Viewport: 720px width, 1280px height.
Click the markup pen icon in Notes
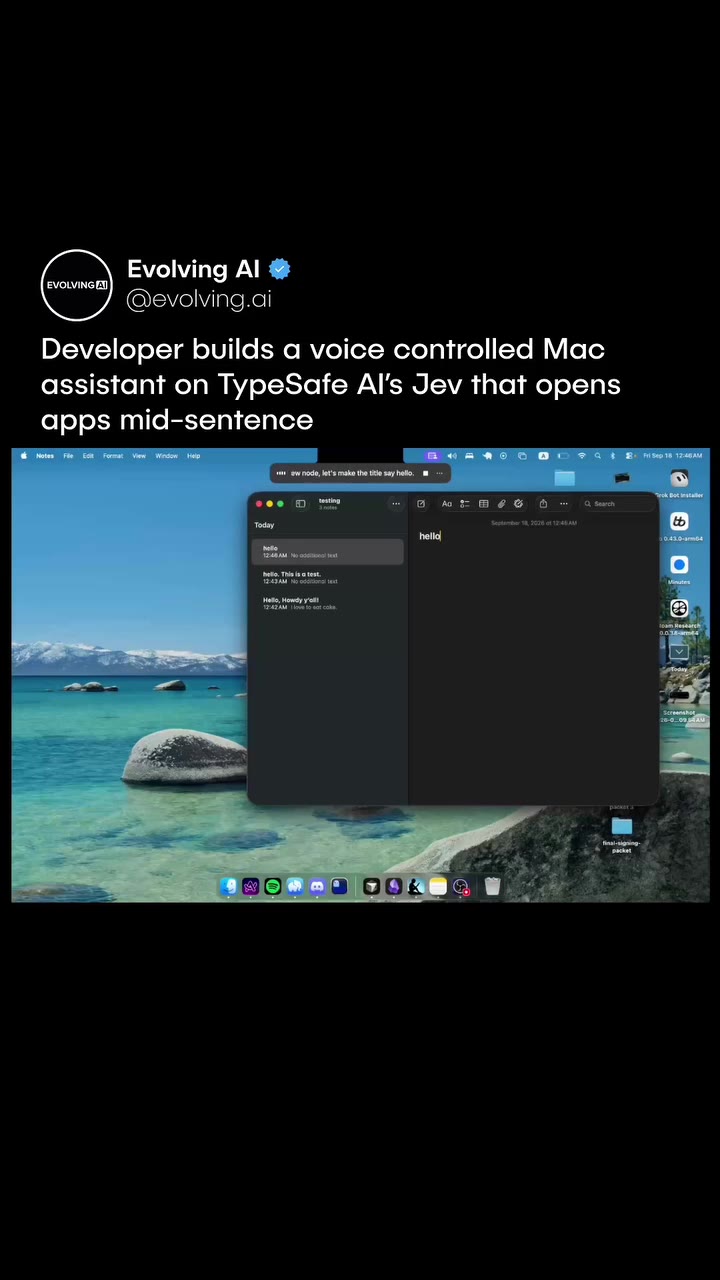click(x=518, y=504)
